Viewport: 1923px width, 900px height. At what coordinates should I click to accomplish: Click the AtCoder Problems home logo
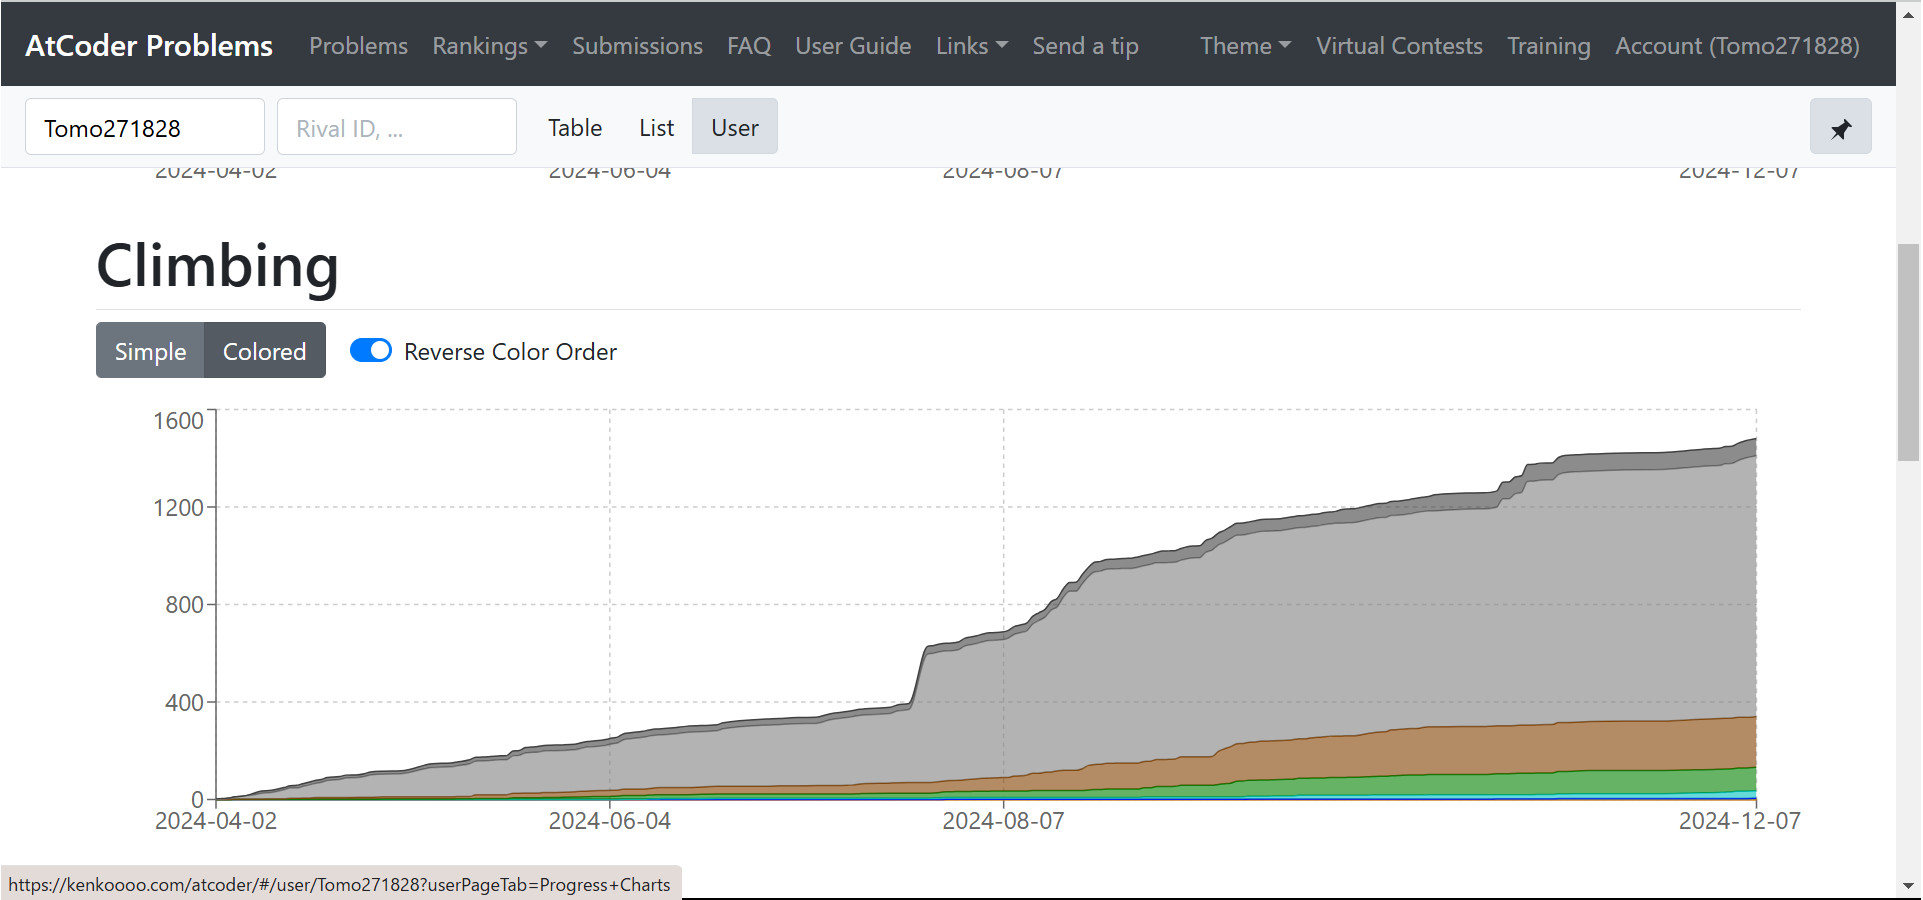[149, 46]
